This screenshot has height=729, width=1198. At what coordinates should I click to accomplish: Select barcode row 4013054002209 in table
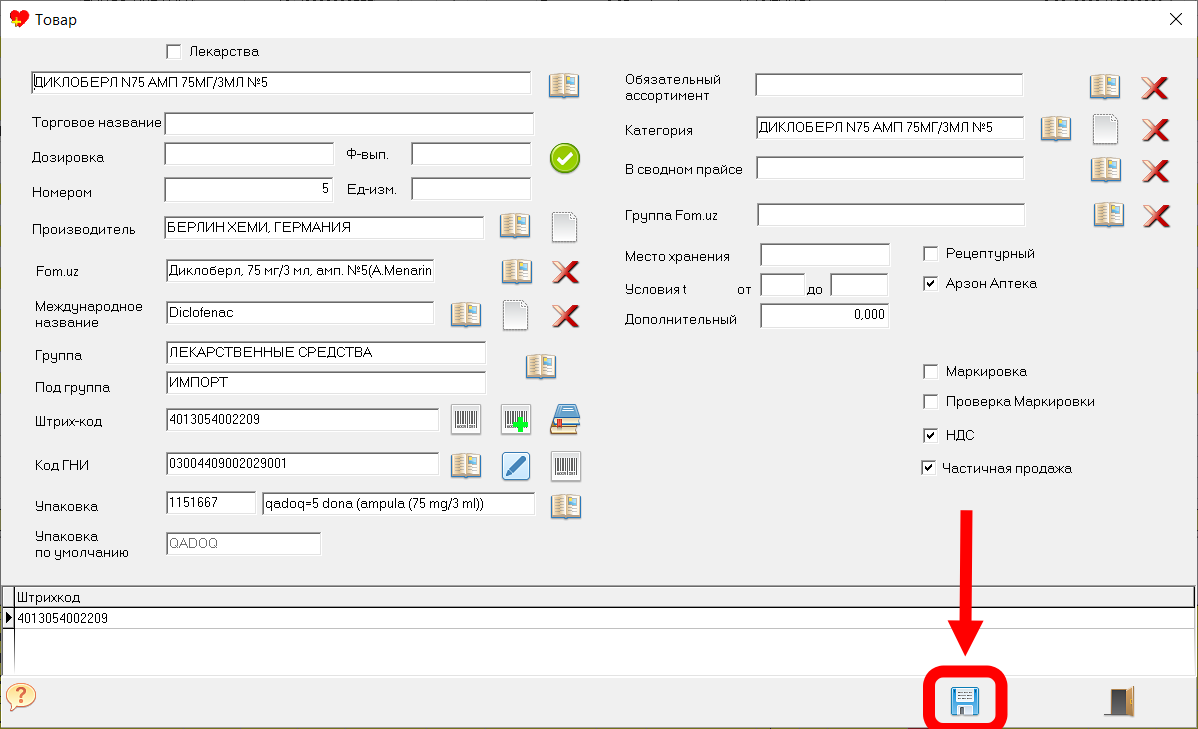604,618
